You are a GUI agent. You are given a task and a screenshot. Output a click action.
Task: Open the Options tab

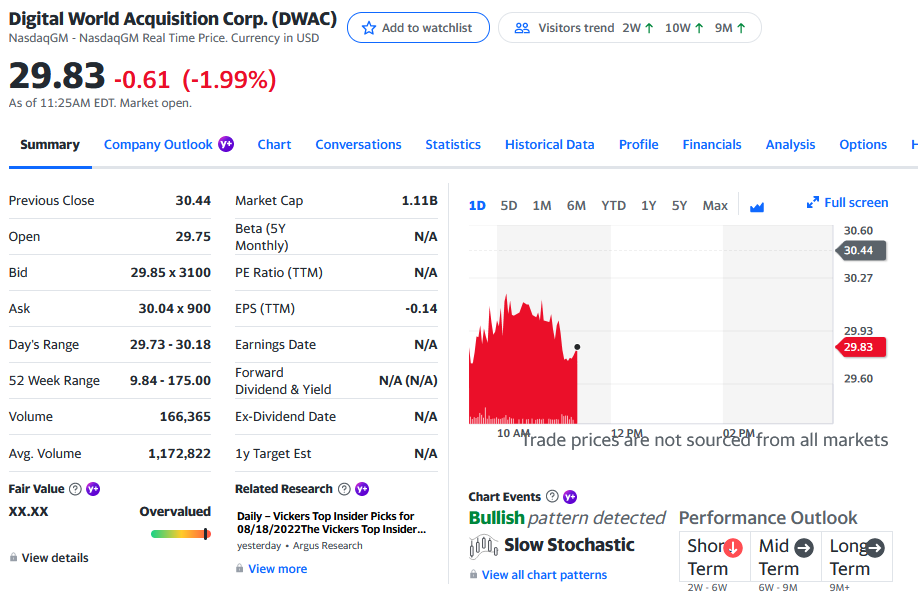coord(863,145)
